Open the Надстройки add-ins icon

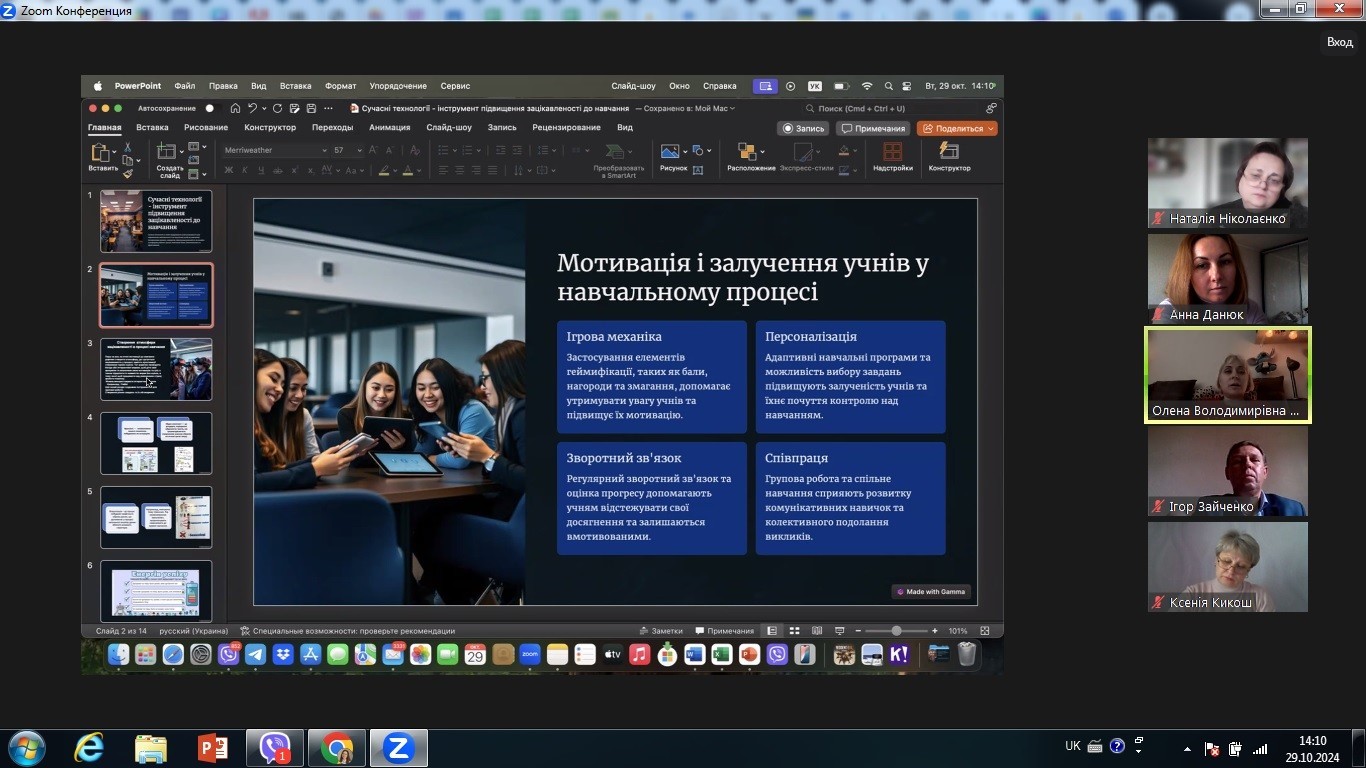[x=892, y=151]
